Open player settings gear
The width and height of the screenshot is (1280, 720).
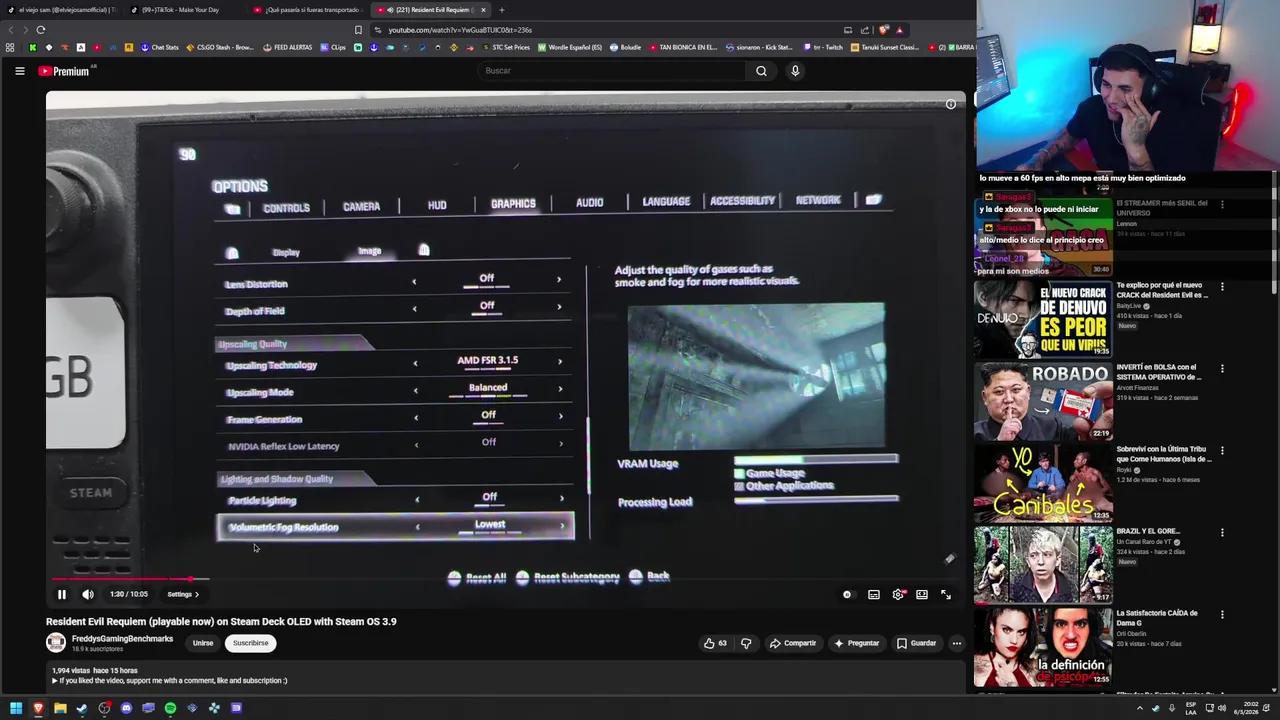(898, 594)
